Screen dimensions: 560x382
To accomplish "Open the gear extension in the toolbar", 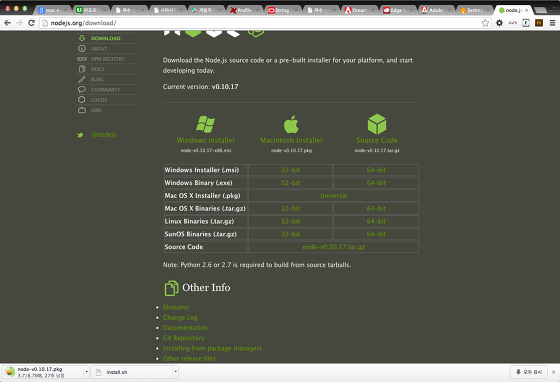I will click(499, 23).
